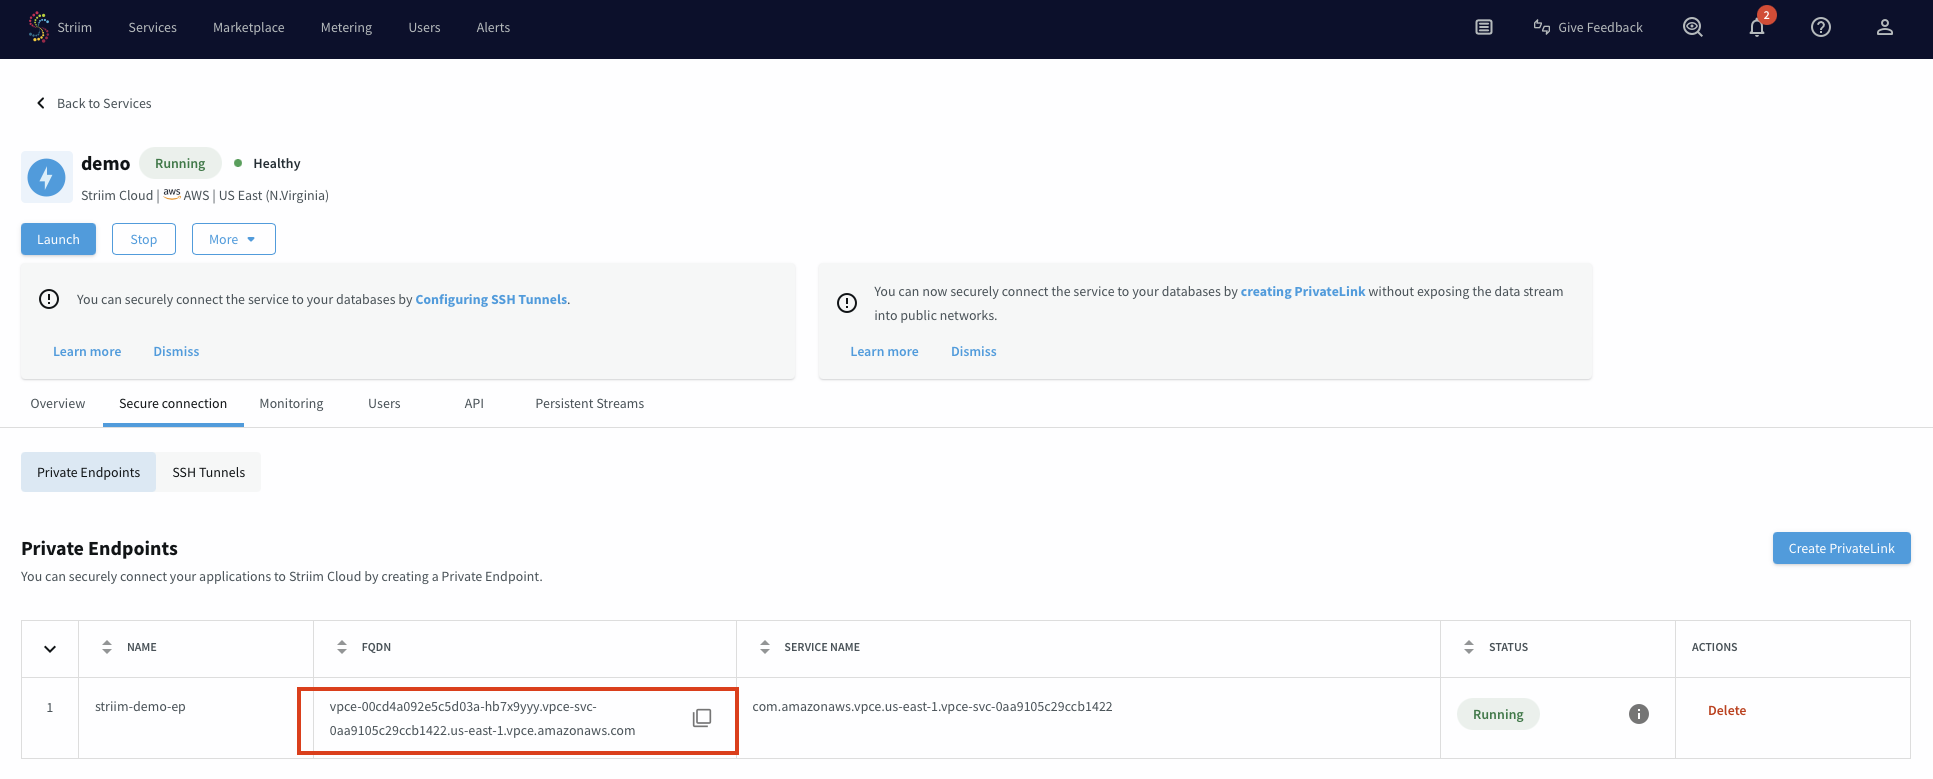Click the monitoring eye-search icon in header
Image resolution: width=1933 pixels, height=779 pixels.
pos(1692,28)
